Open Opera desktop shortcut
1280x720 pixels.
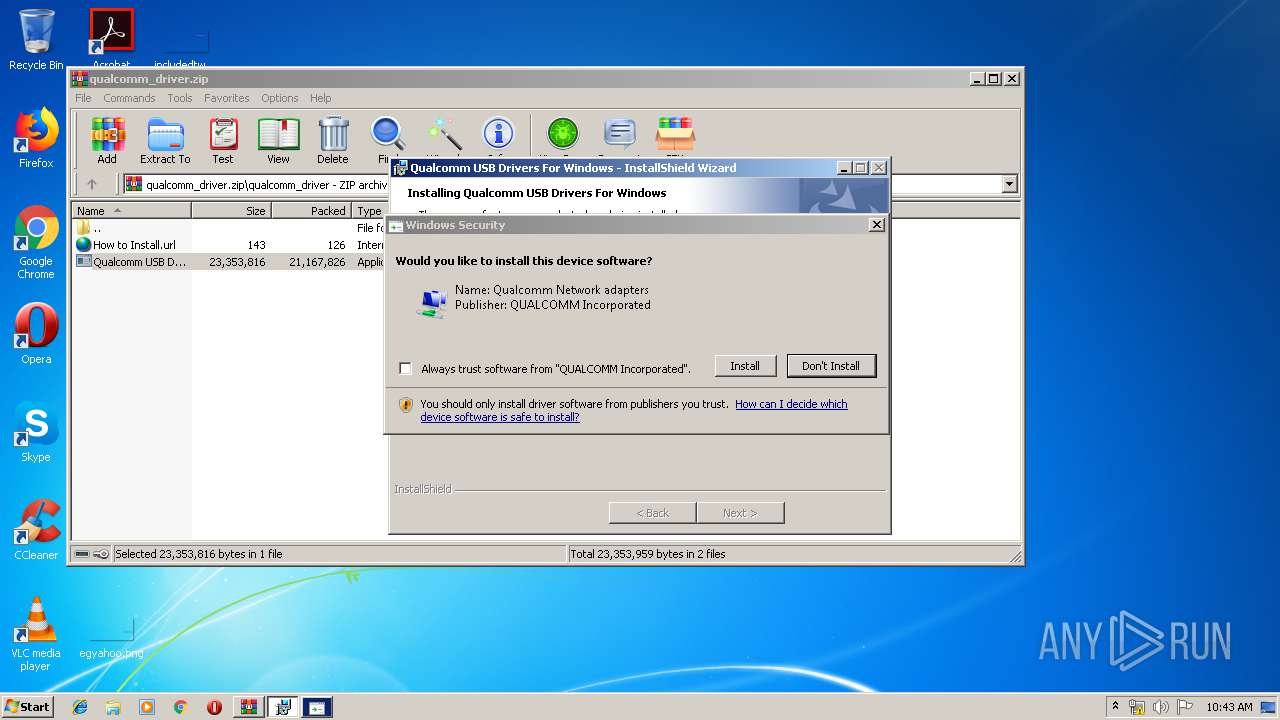point(36,334)
